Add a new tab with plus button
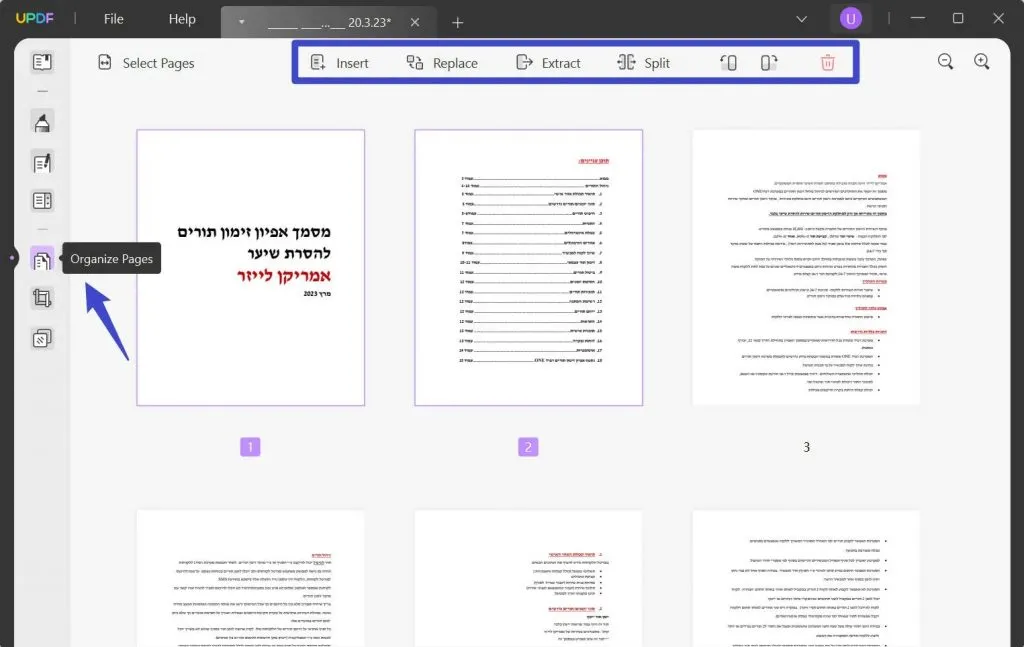 click(458, 23)
